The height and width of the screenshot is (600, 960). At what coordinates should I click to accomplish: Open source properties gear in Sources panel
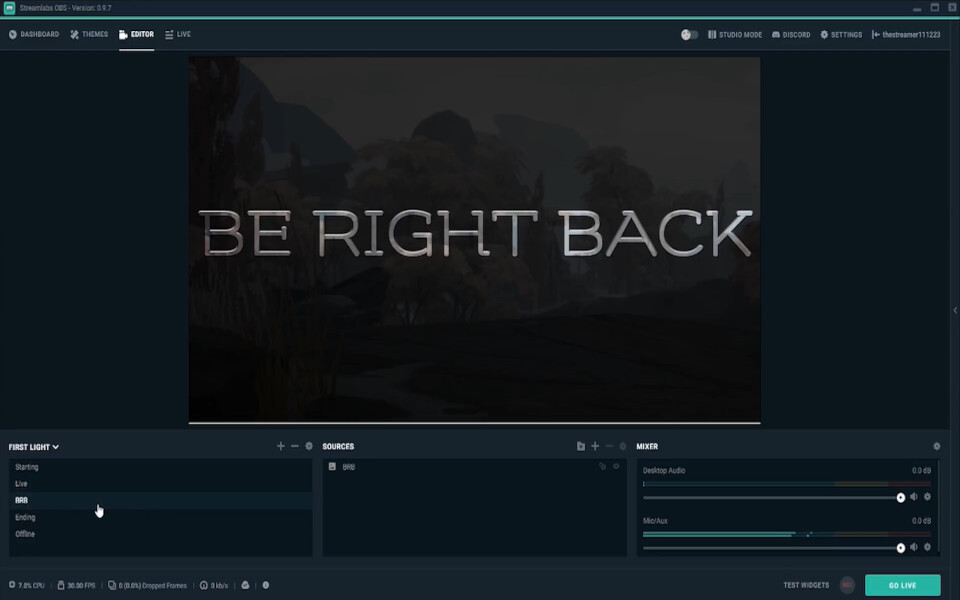623,446
